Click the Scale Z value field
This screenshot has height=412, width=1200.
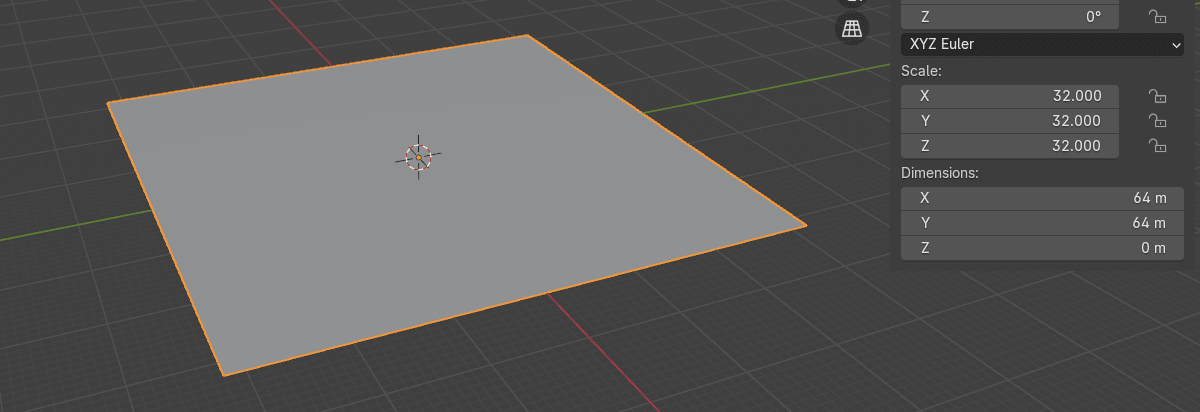pos(1009,146)
